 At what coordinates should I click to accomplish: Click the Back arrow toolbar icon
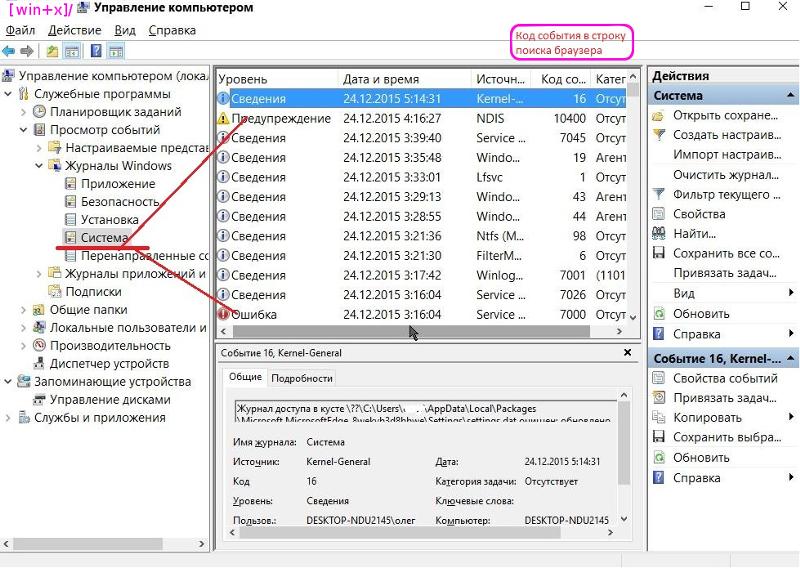point(9,51)
